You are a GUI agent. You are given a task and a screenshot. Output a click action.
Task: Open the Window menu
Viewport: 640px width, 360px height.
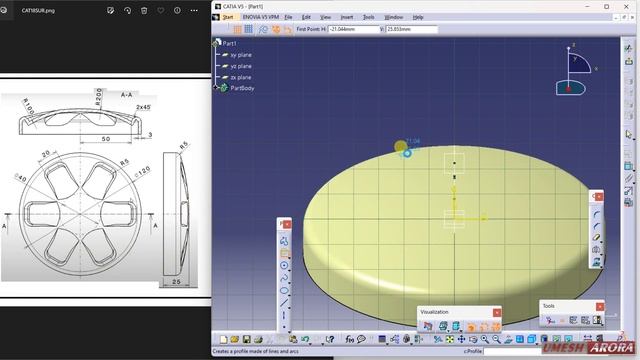393,17
